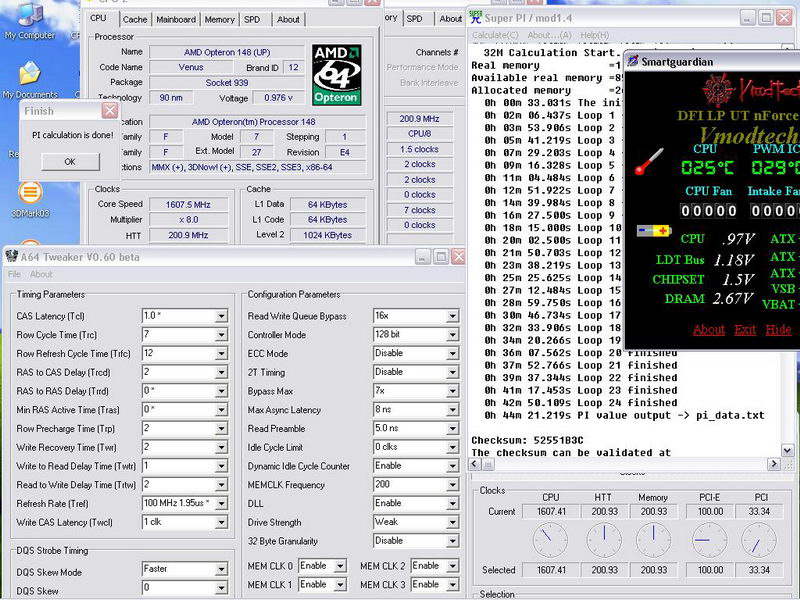Open Help(H) menu in Super PI
The height and width of the screenshot is (600, 800).
(x=594, y=35)
